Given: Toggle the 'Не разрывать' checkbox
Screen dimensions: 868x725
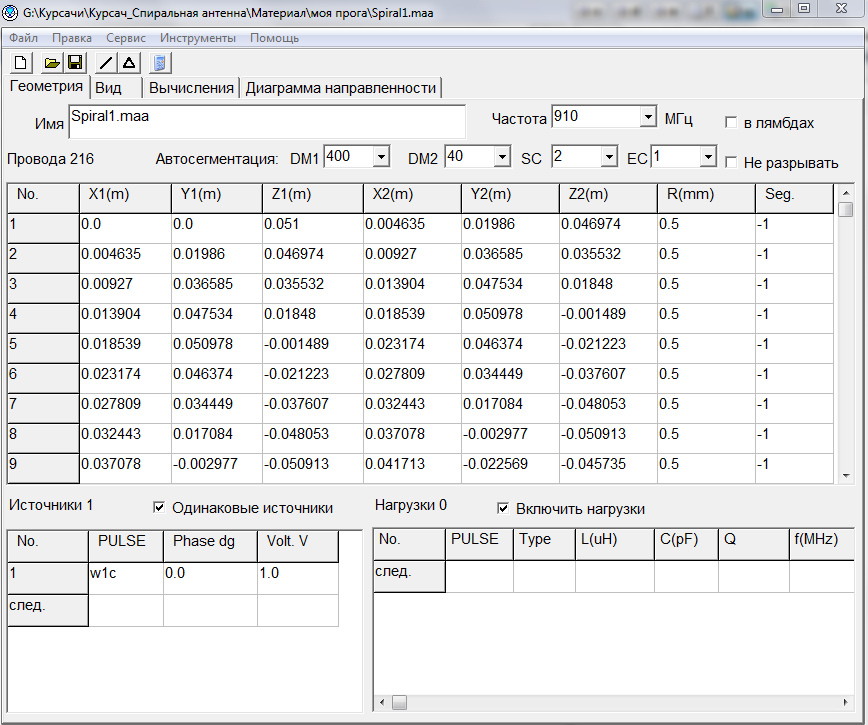Looking at the screenshot, I should click(x=732, y=162).
